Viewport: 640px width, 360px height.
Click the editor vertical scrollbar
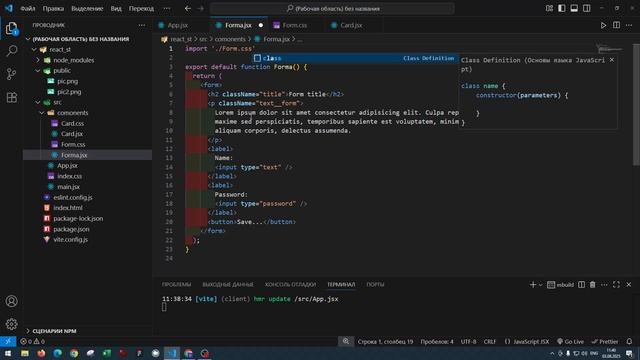point(636,104)
